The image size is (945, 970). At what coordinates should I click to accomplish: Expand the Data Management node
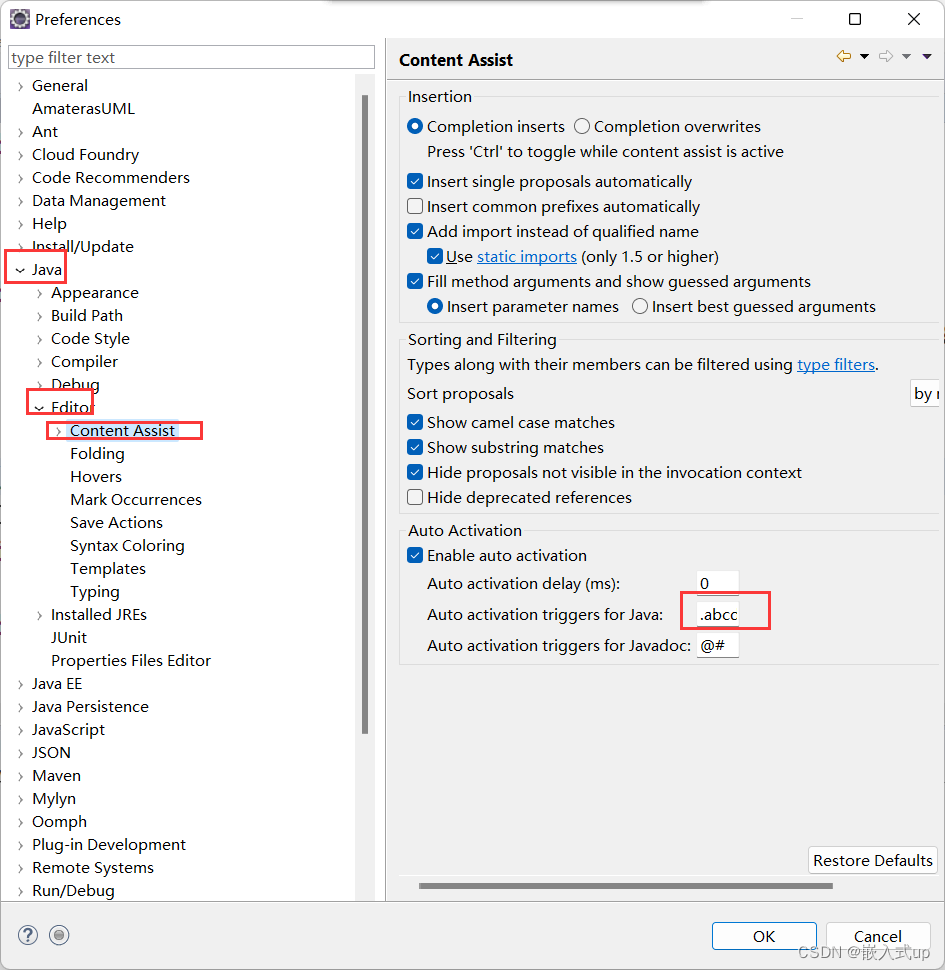pos(20,202)
